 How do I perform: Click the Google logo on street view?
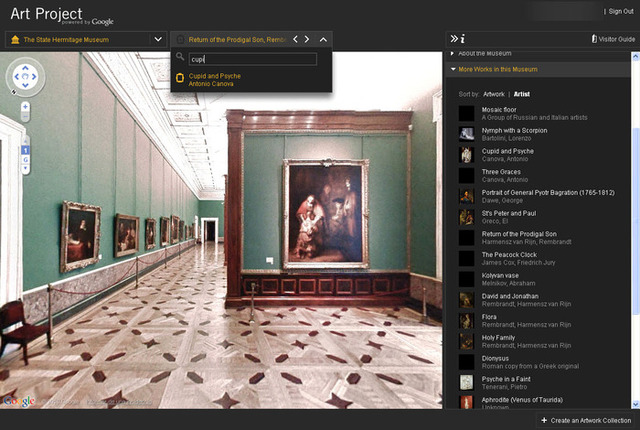[x=19, y=401]
